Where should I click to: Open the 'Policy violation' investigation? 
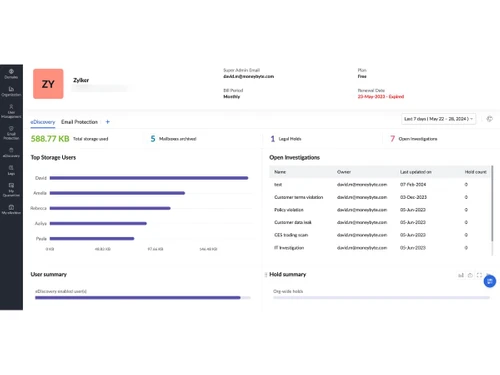[289, 210]
